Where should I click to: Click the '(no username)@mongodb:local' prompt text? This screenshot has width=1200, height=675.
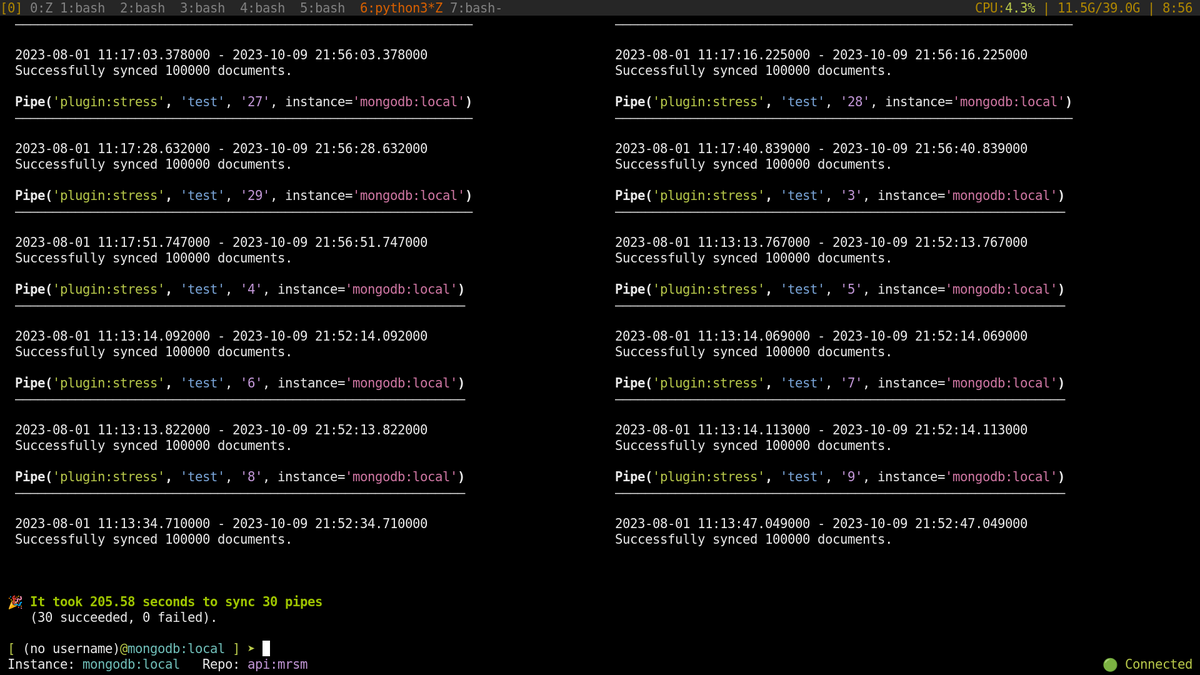124,649
